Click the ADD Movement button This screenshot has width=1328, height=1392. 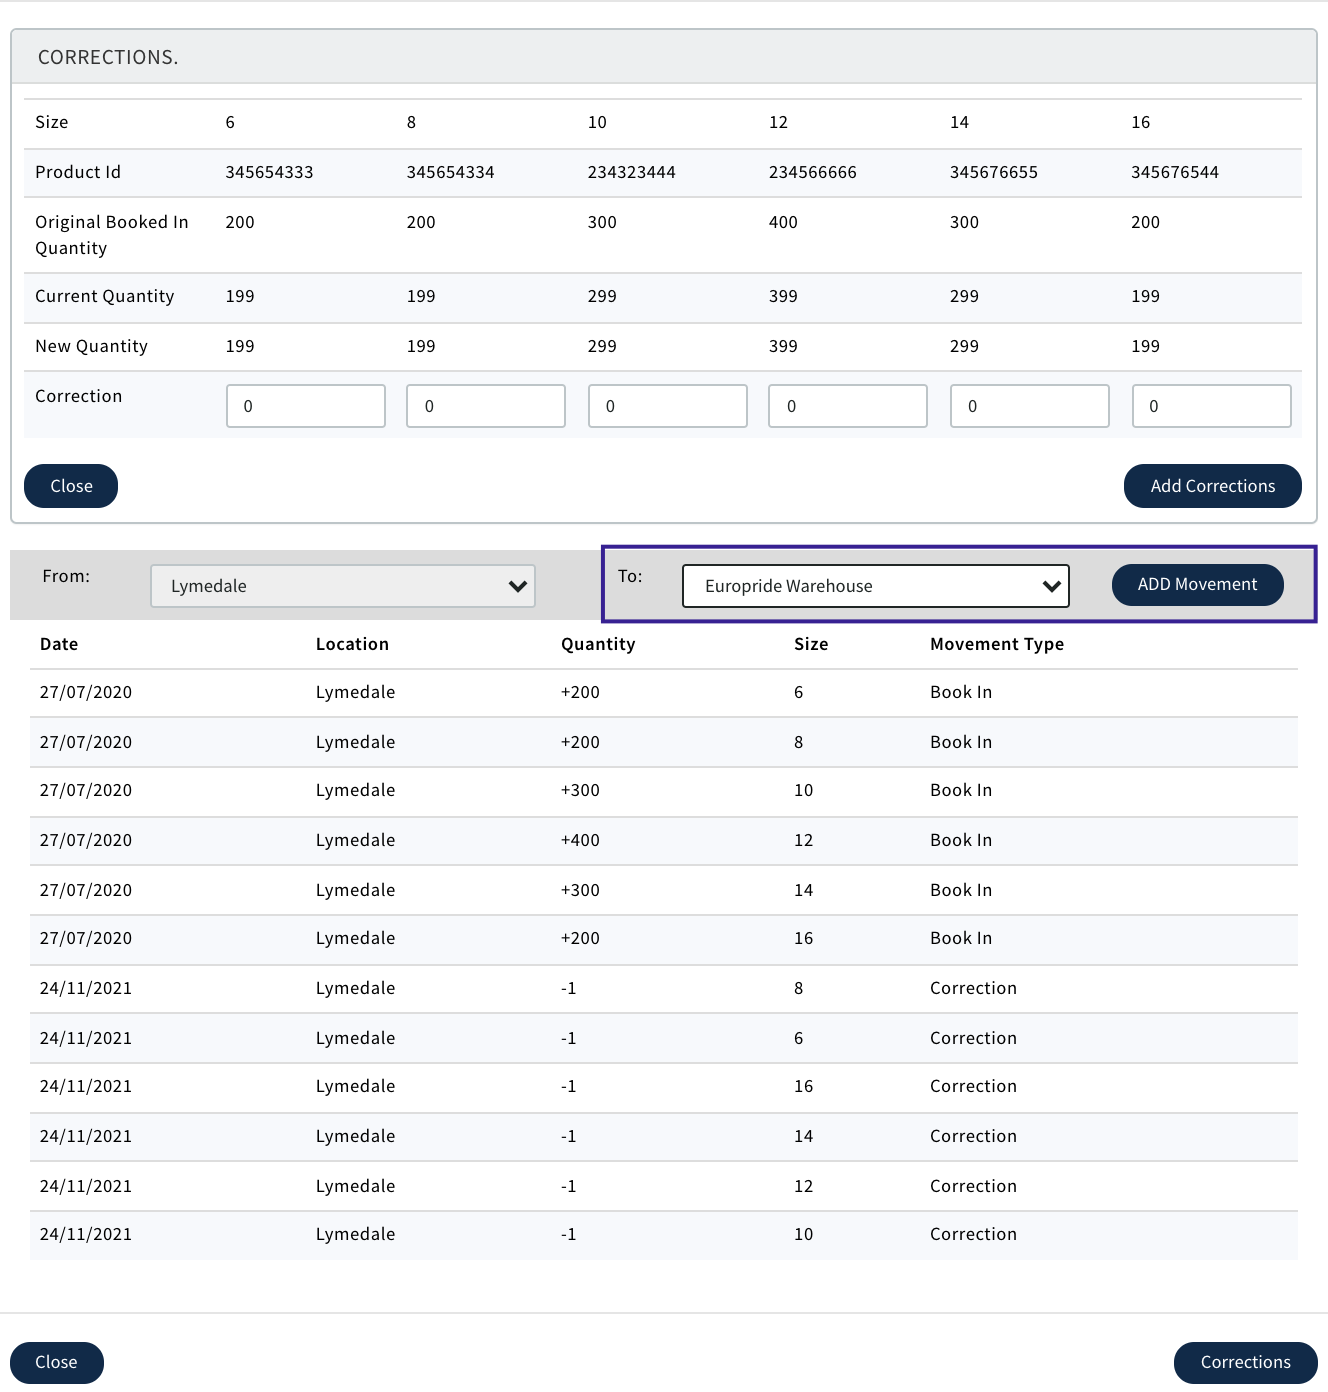point(1197,585)
